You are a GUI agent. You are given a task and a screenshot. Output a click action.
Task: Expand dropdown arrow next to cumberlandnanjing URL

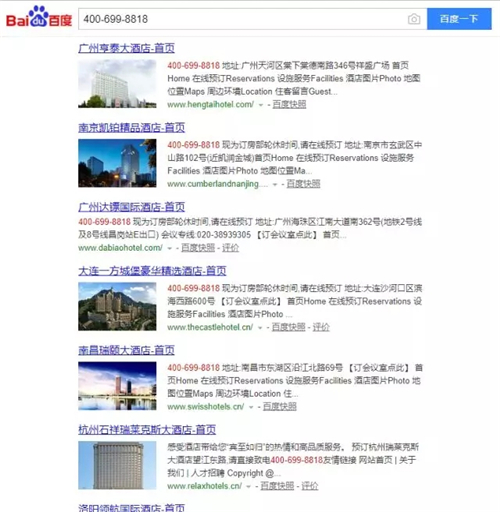pyautogui.click(x=275, y=185)
